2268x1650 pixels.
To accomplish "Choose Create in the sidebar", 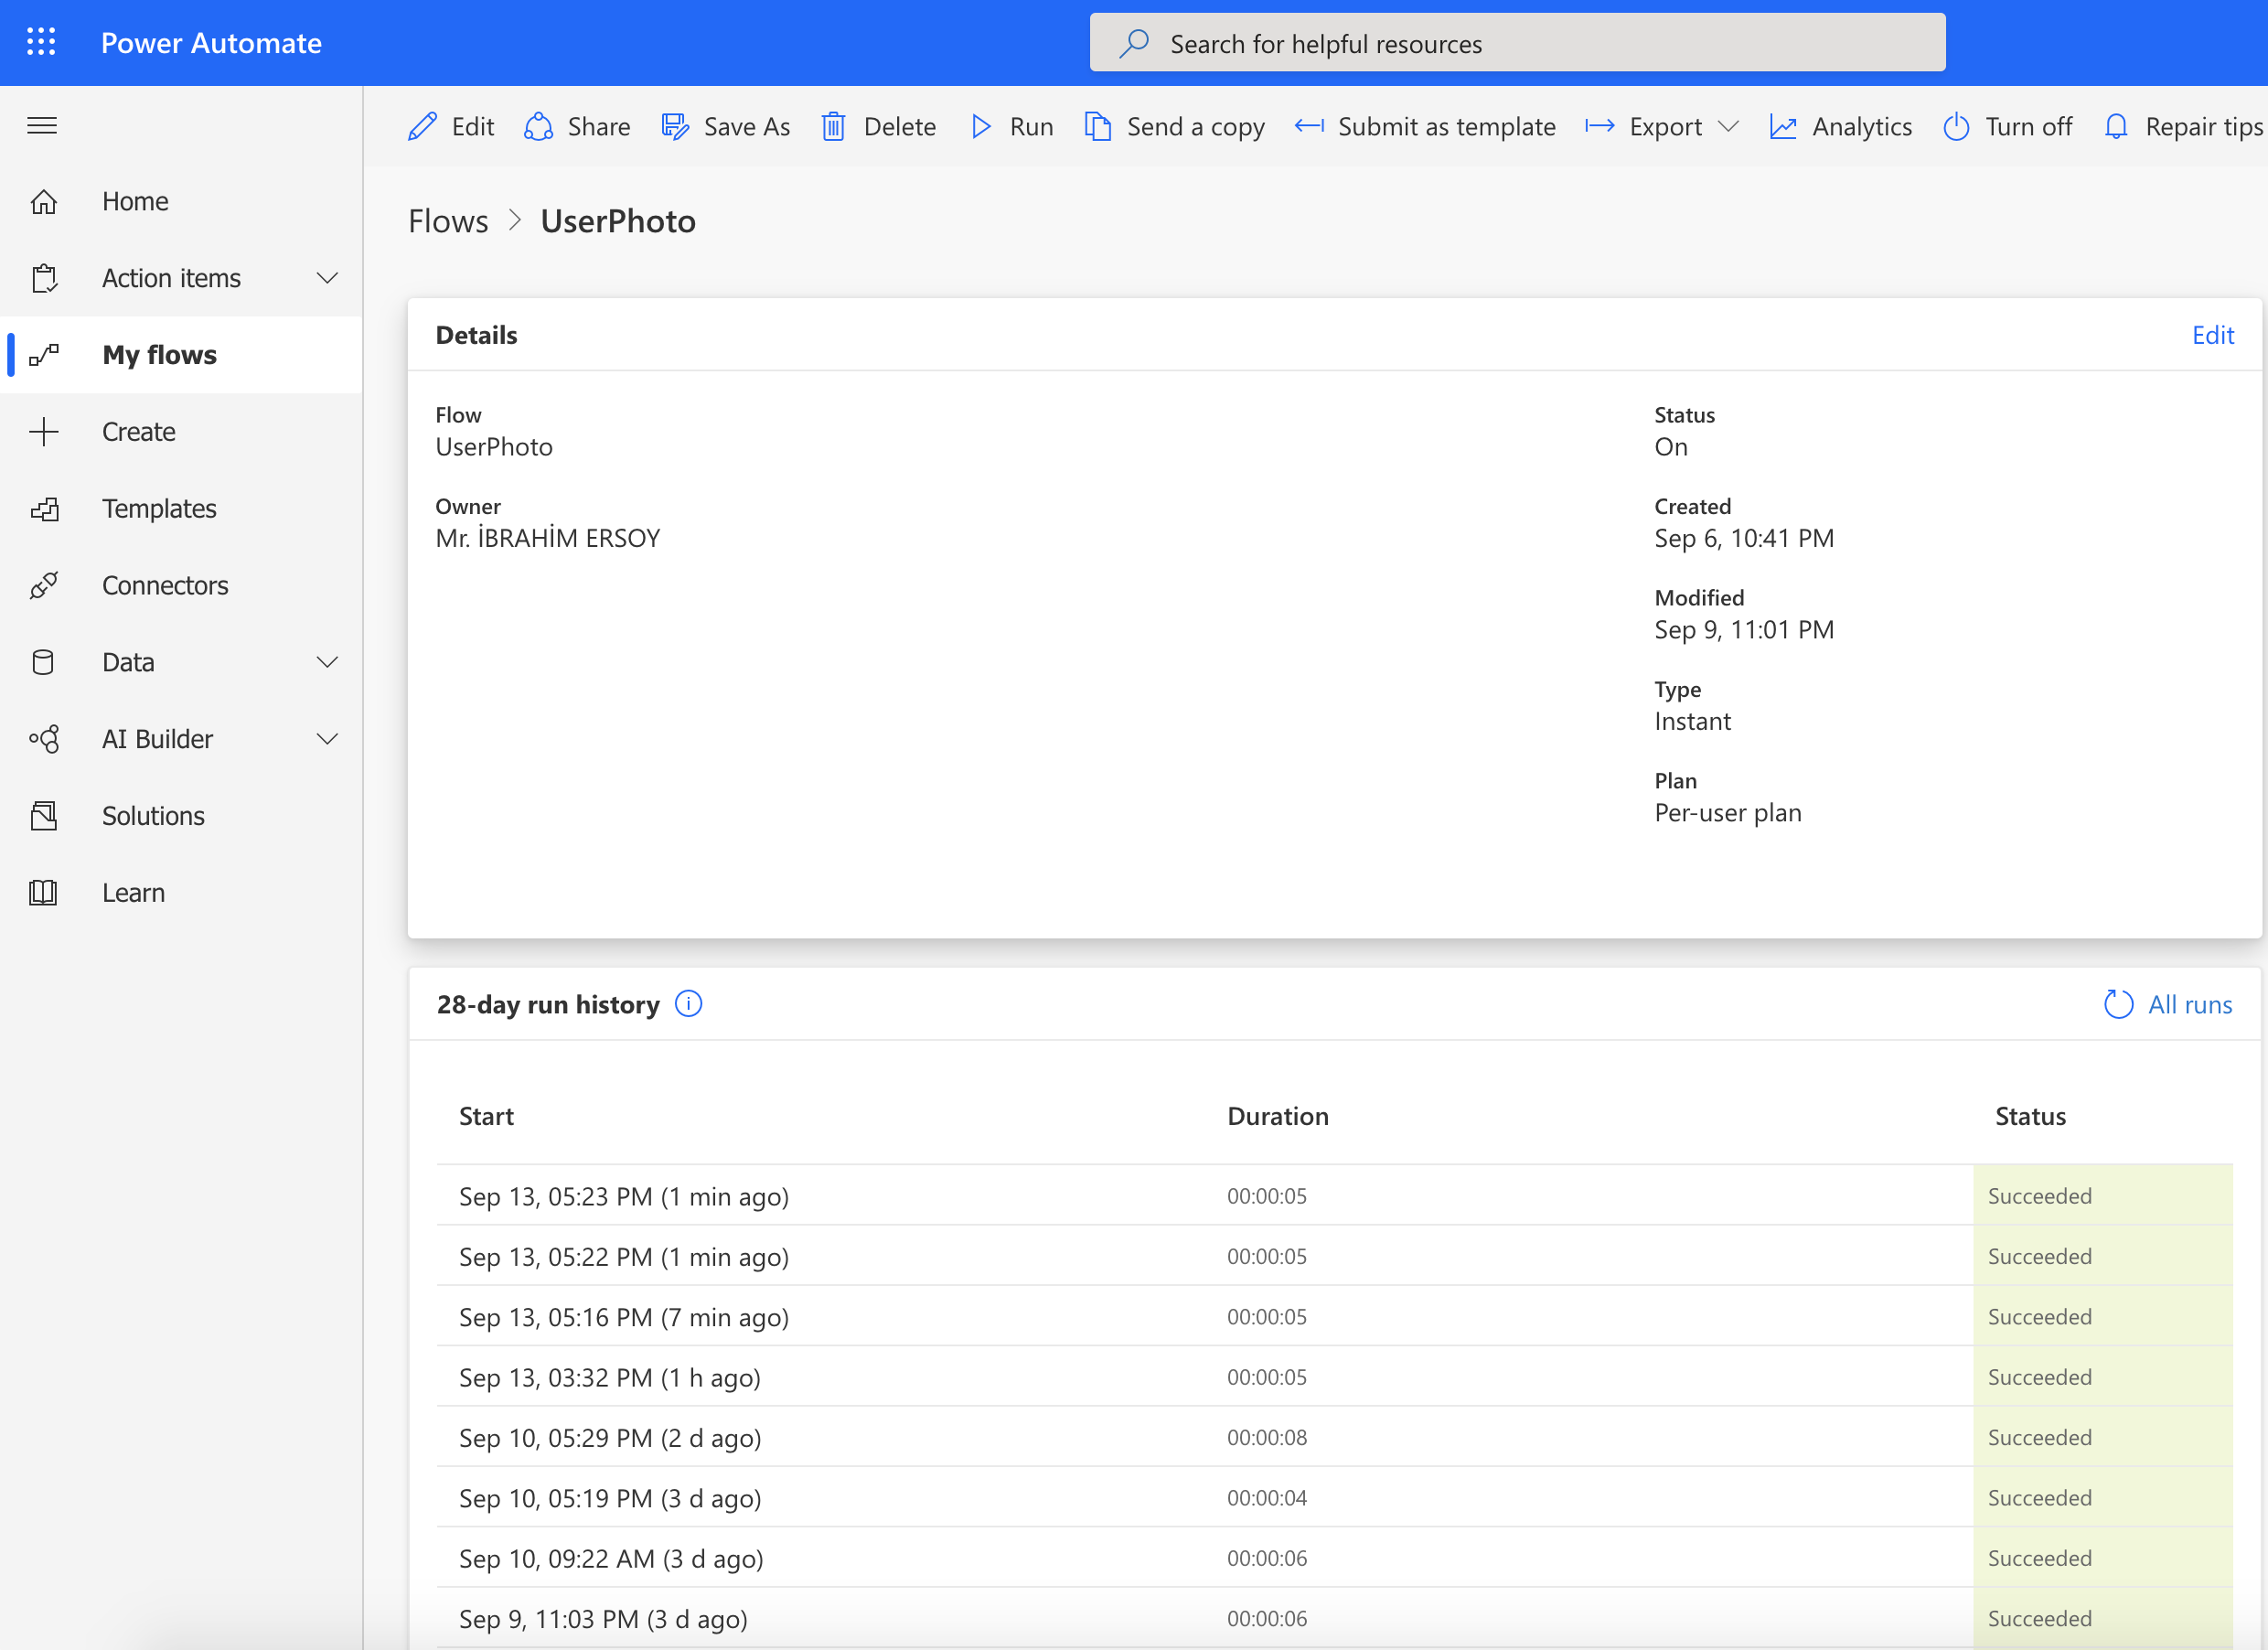I will point(182,432).
